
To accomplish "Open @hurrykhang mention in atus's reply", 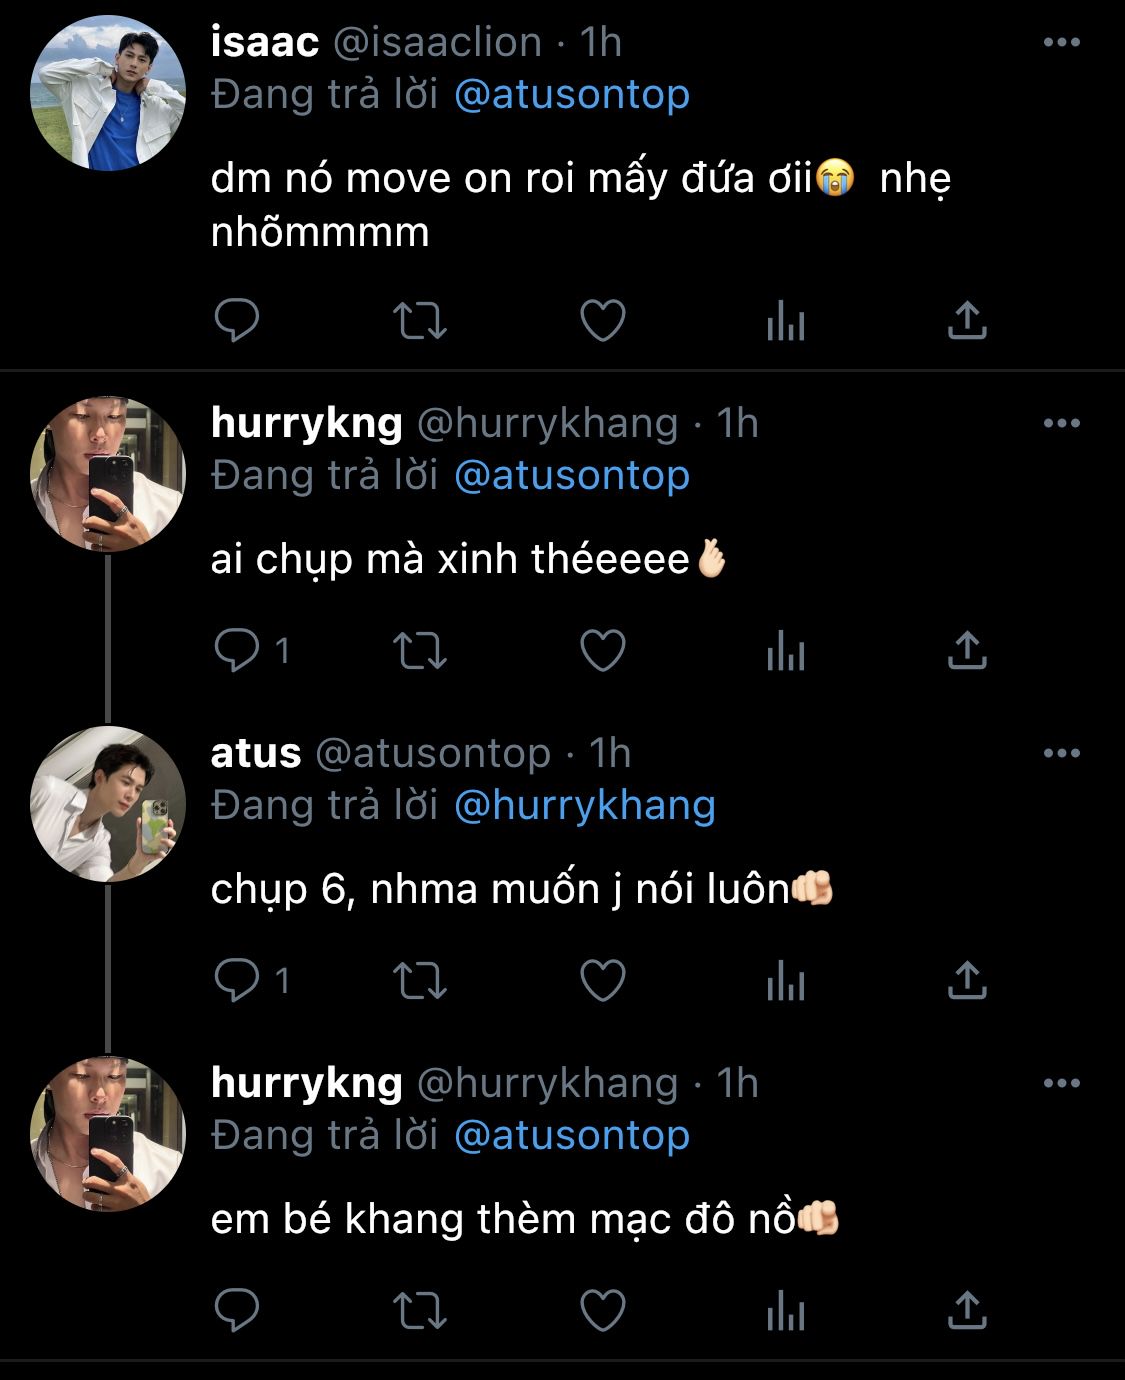I will (x=584, y=806).
